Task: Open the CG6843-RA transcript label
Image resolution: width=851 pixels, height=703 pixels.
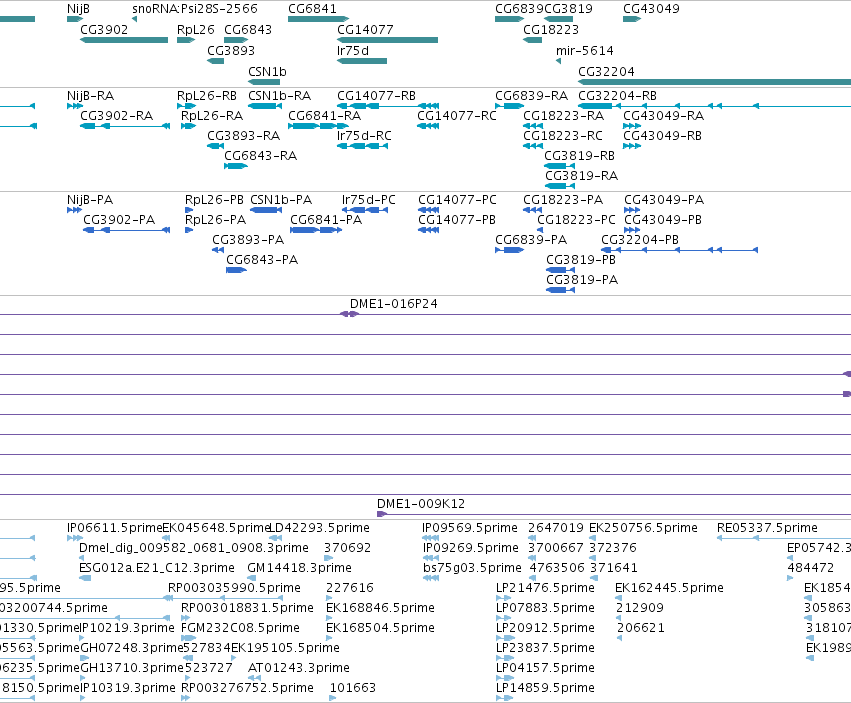Action: tap(260, 156)
